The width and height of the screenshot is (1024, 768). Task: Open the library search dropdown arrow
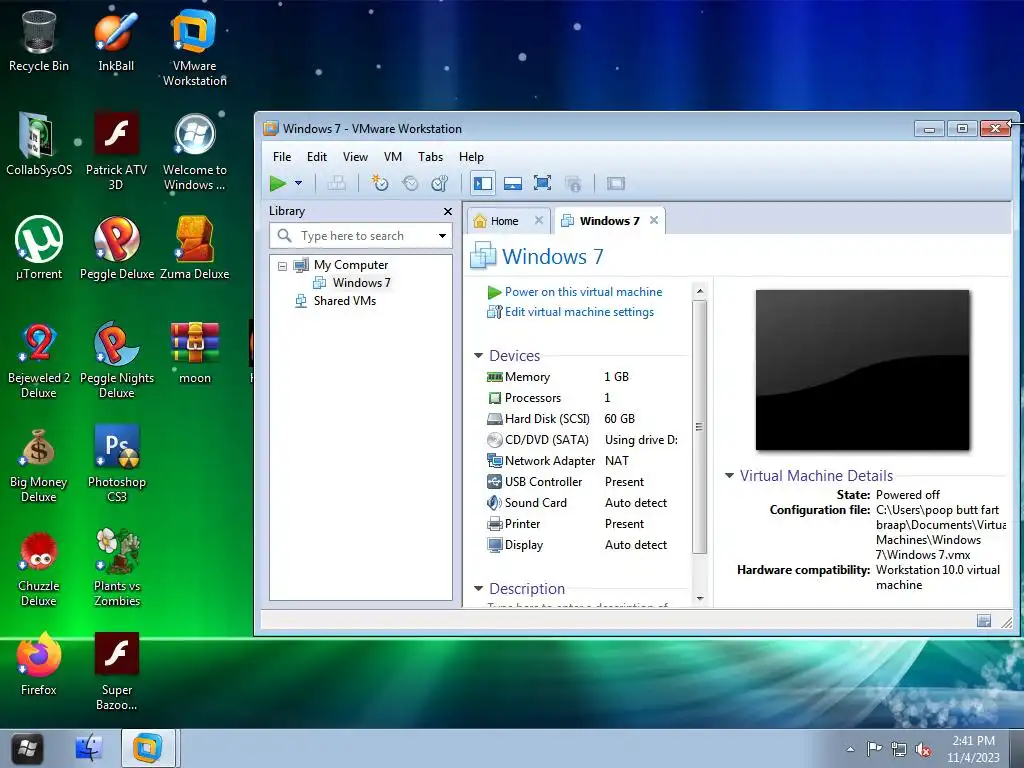coord(442,236)
